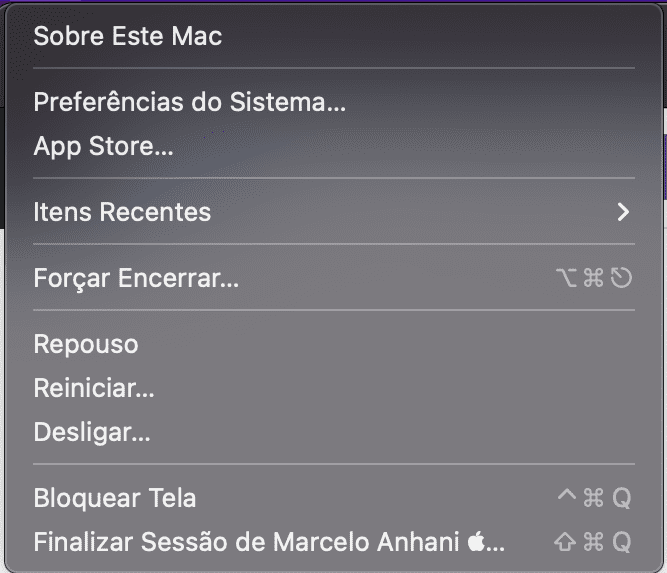Select the Reiniciar option
This screenshot has height=573, width=667.
(94, 388)
